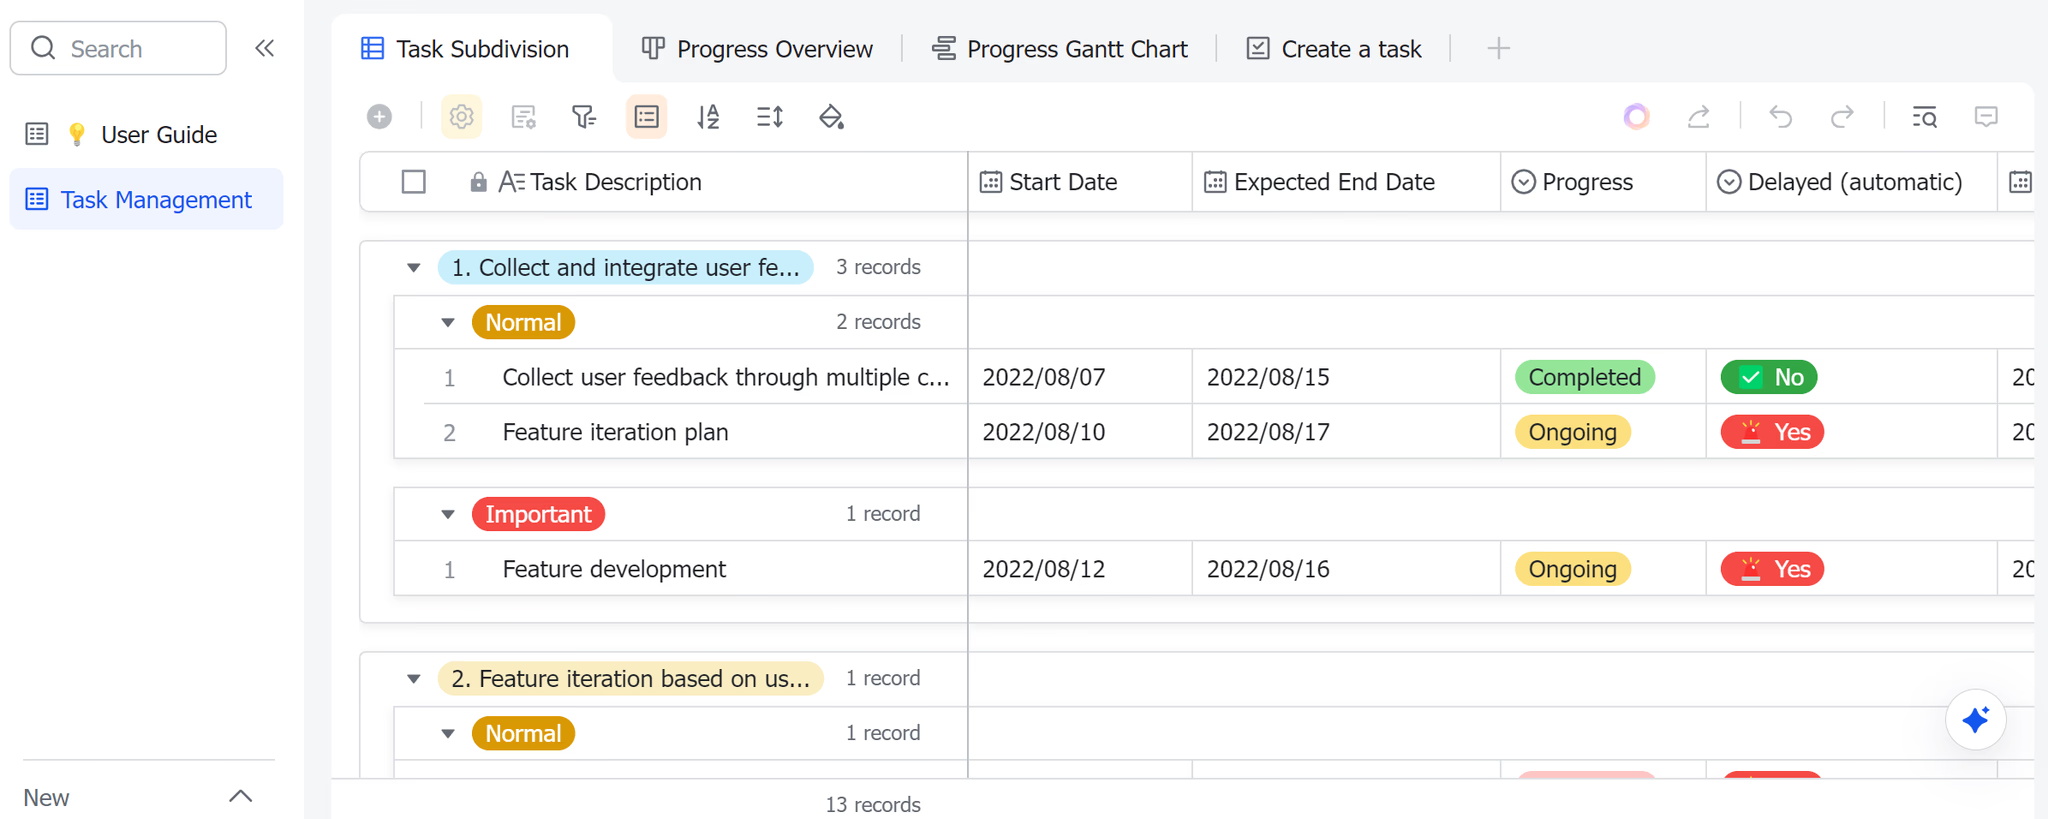Expand the New section chevron
2048x819 pixels.
pyautogui.click(x=240, y=797)
